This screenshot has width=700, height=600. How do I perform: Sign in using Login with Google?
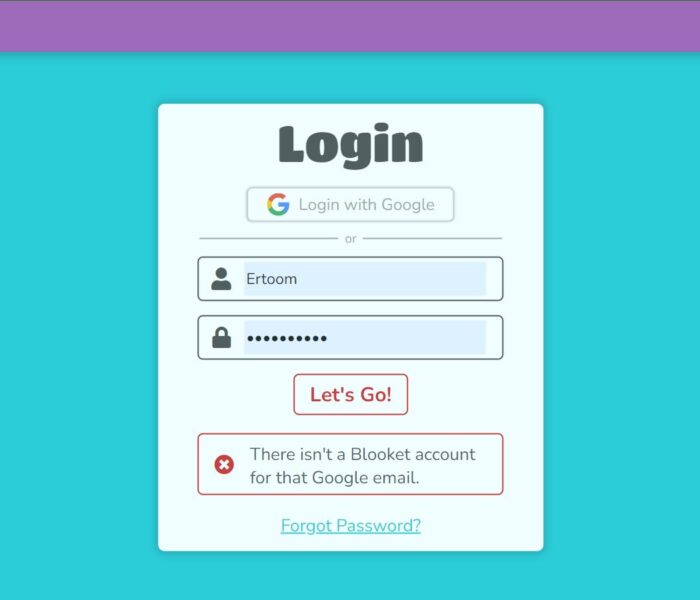pyautogui.click(x=350, y=204)
